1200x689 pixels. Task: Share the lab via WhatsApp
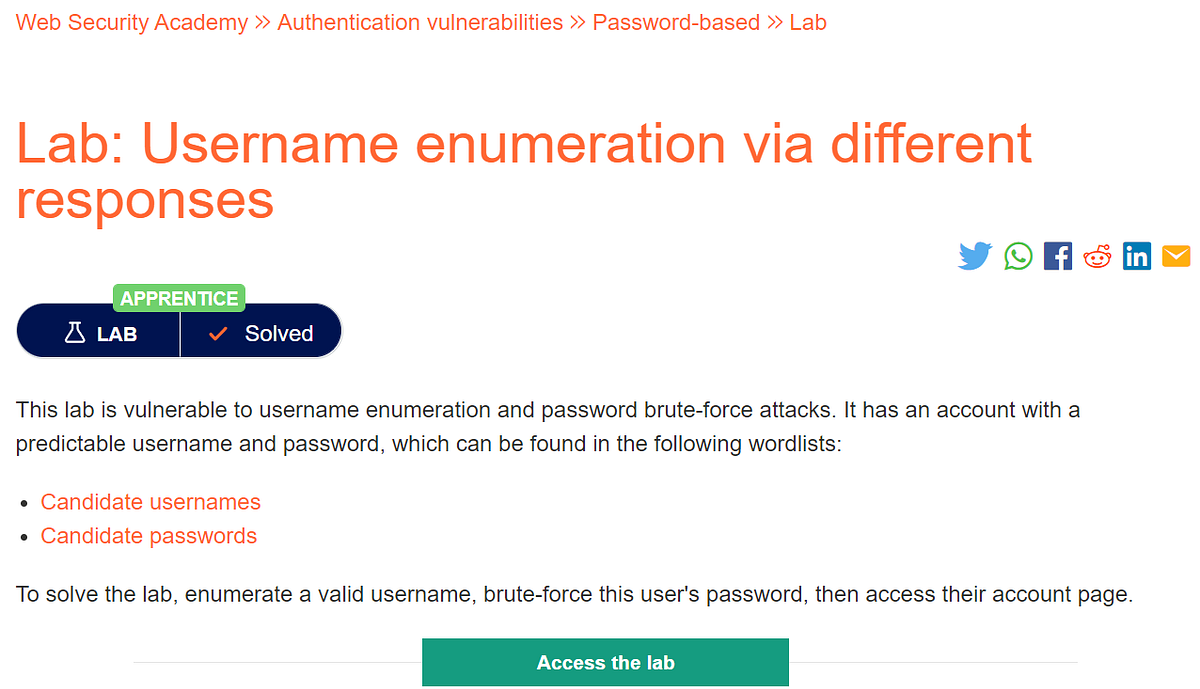point(1018,256)
